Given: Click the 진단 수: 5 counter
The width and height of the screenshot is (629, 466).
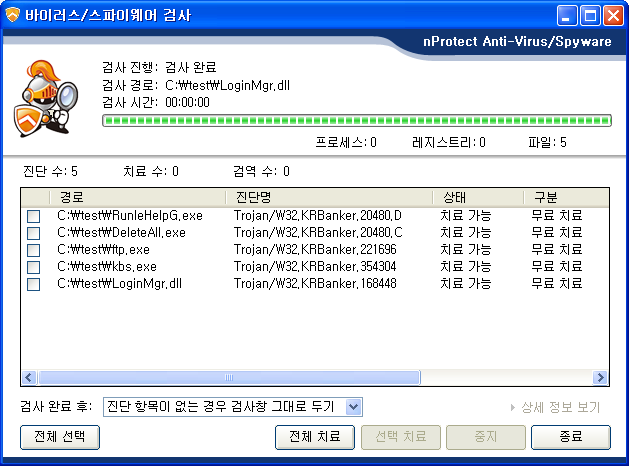Looking at the screenshot, I should tap(50, 172).
